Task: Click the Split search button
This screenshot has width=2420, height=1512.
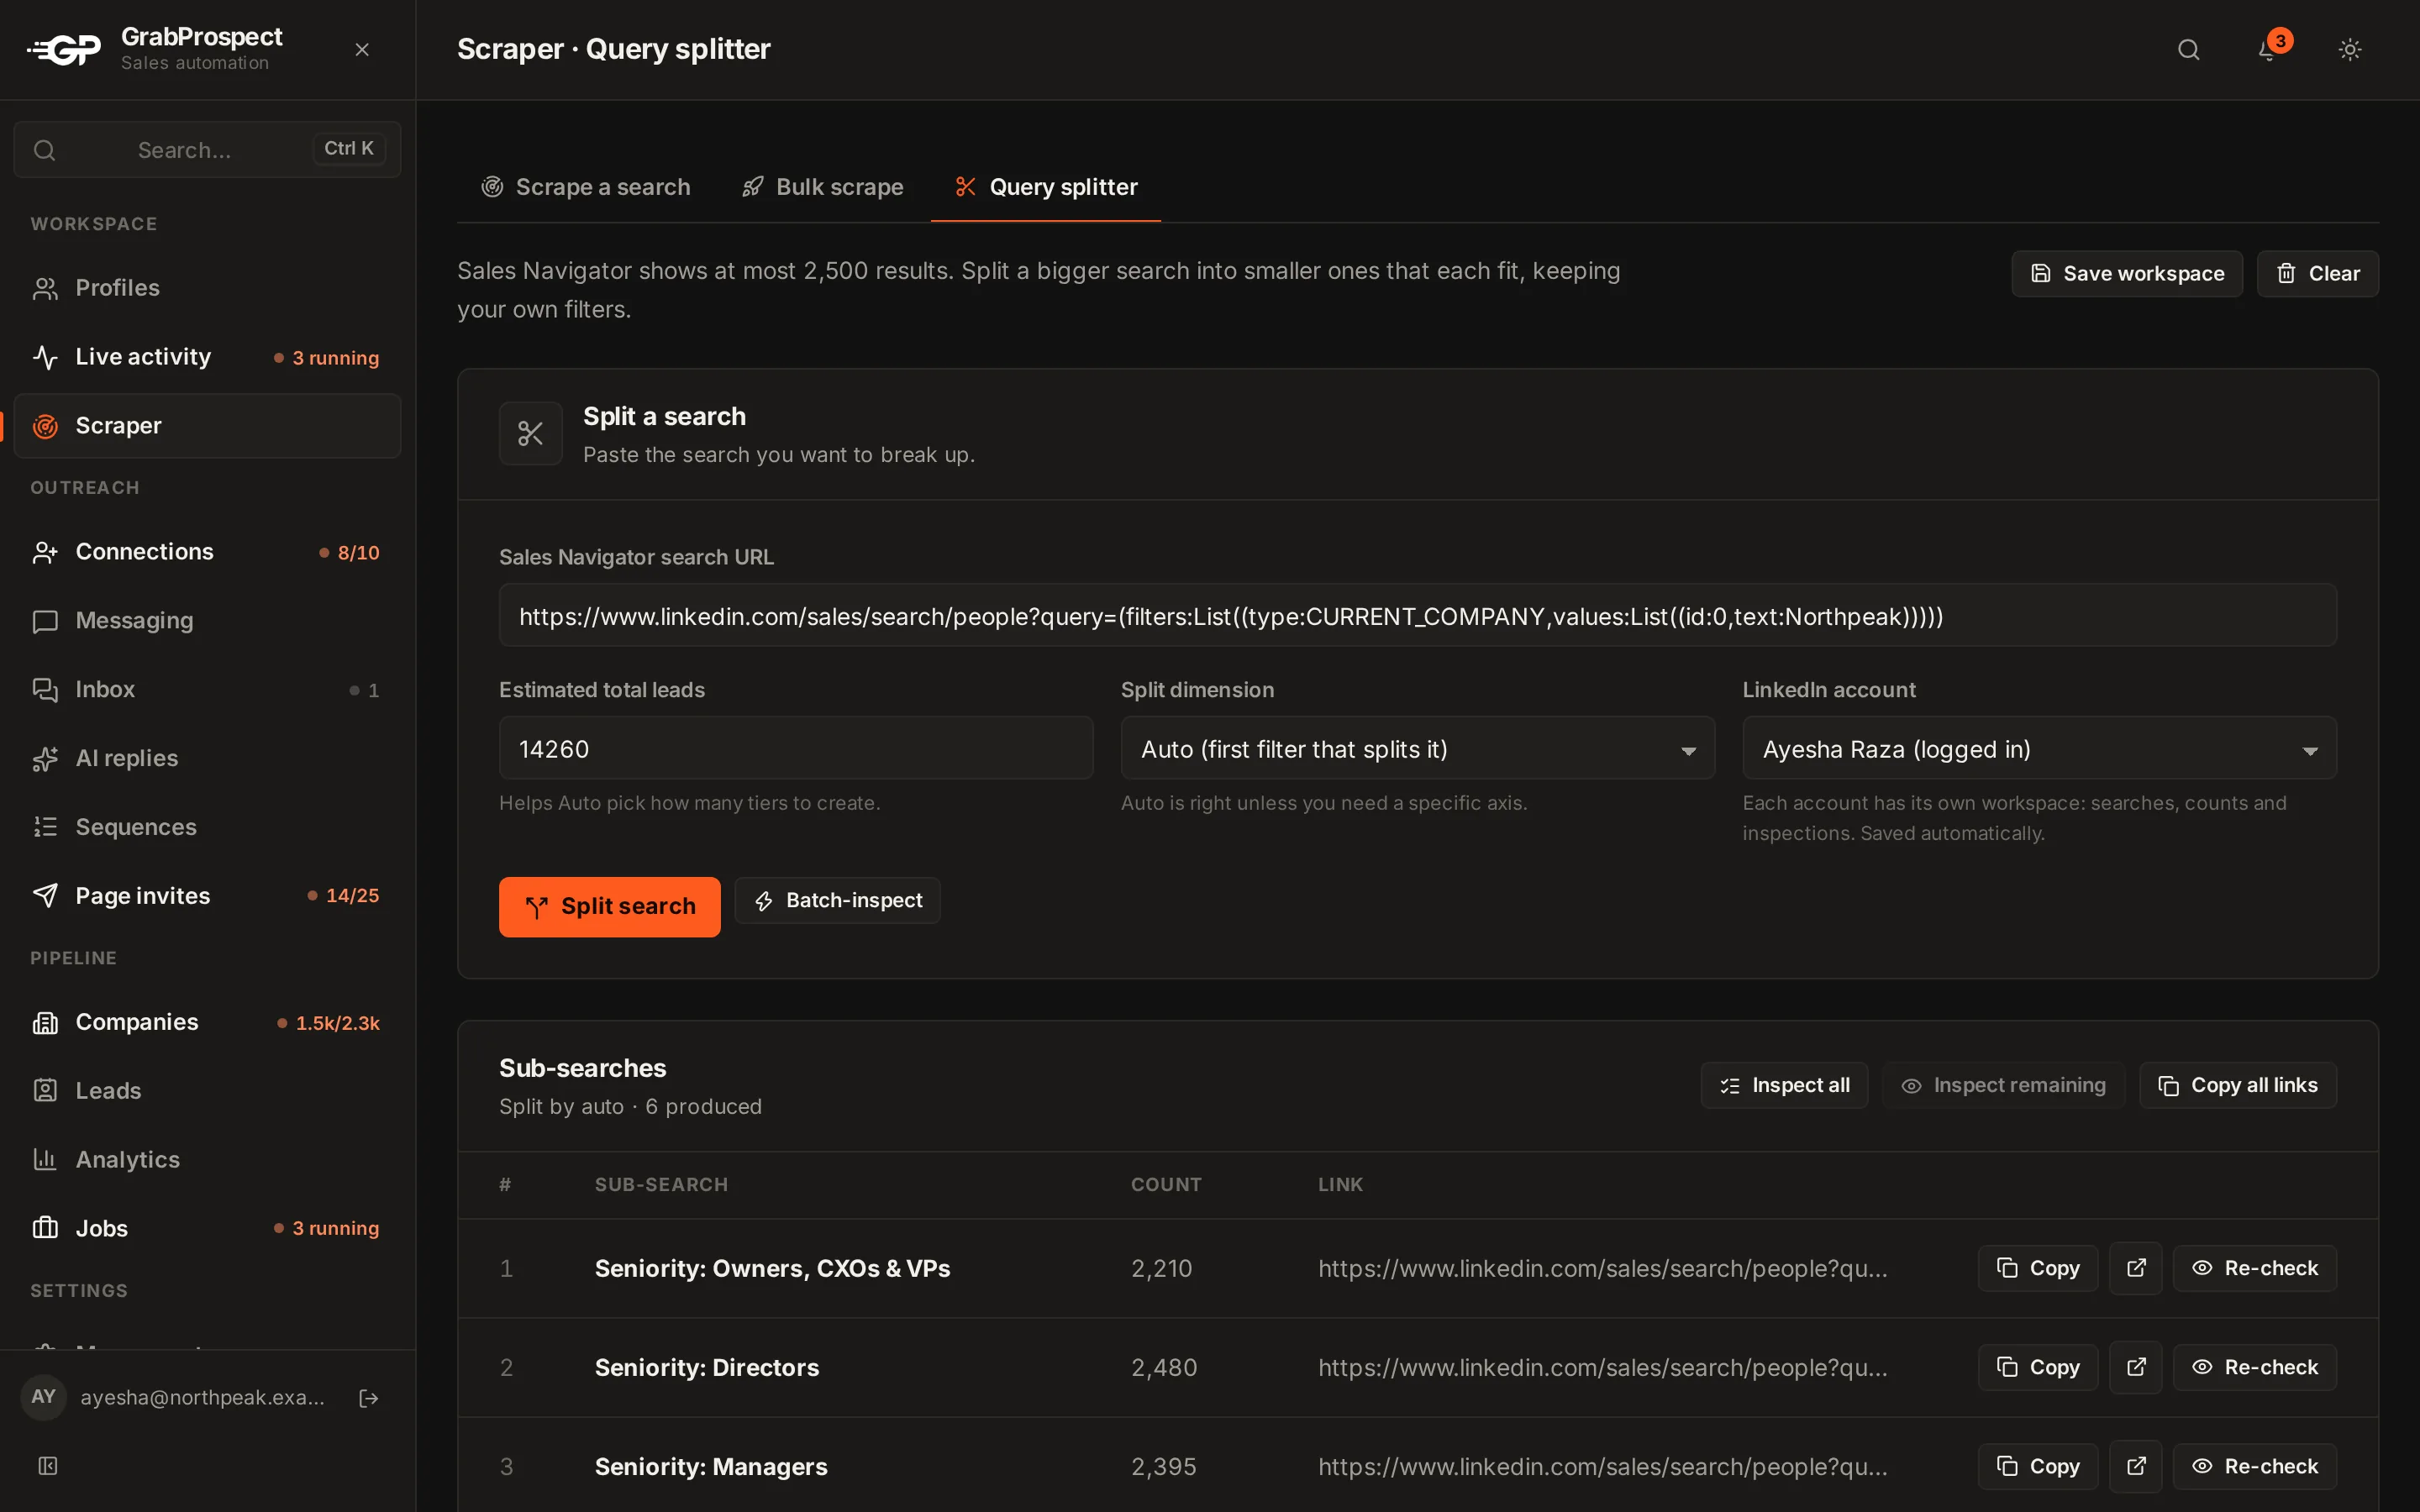Action: coord(610,907)
